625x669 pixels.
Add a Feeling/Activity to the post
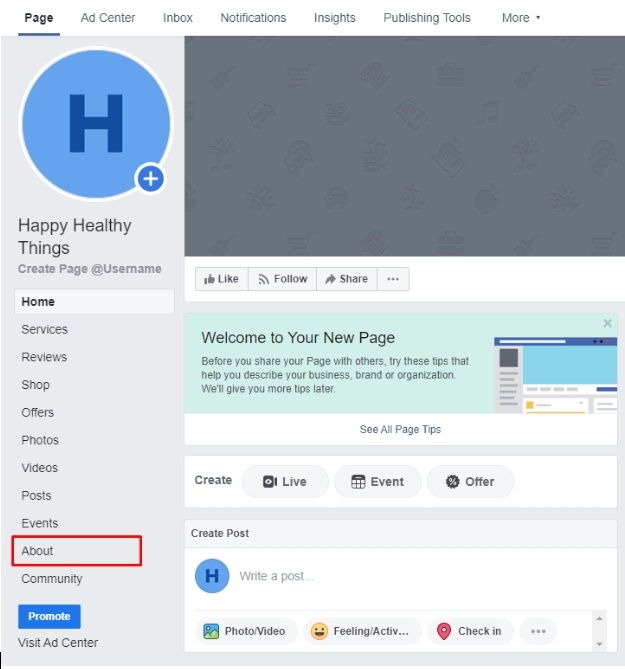(x=362, y=631)
